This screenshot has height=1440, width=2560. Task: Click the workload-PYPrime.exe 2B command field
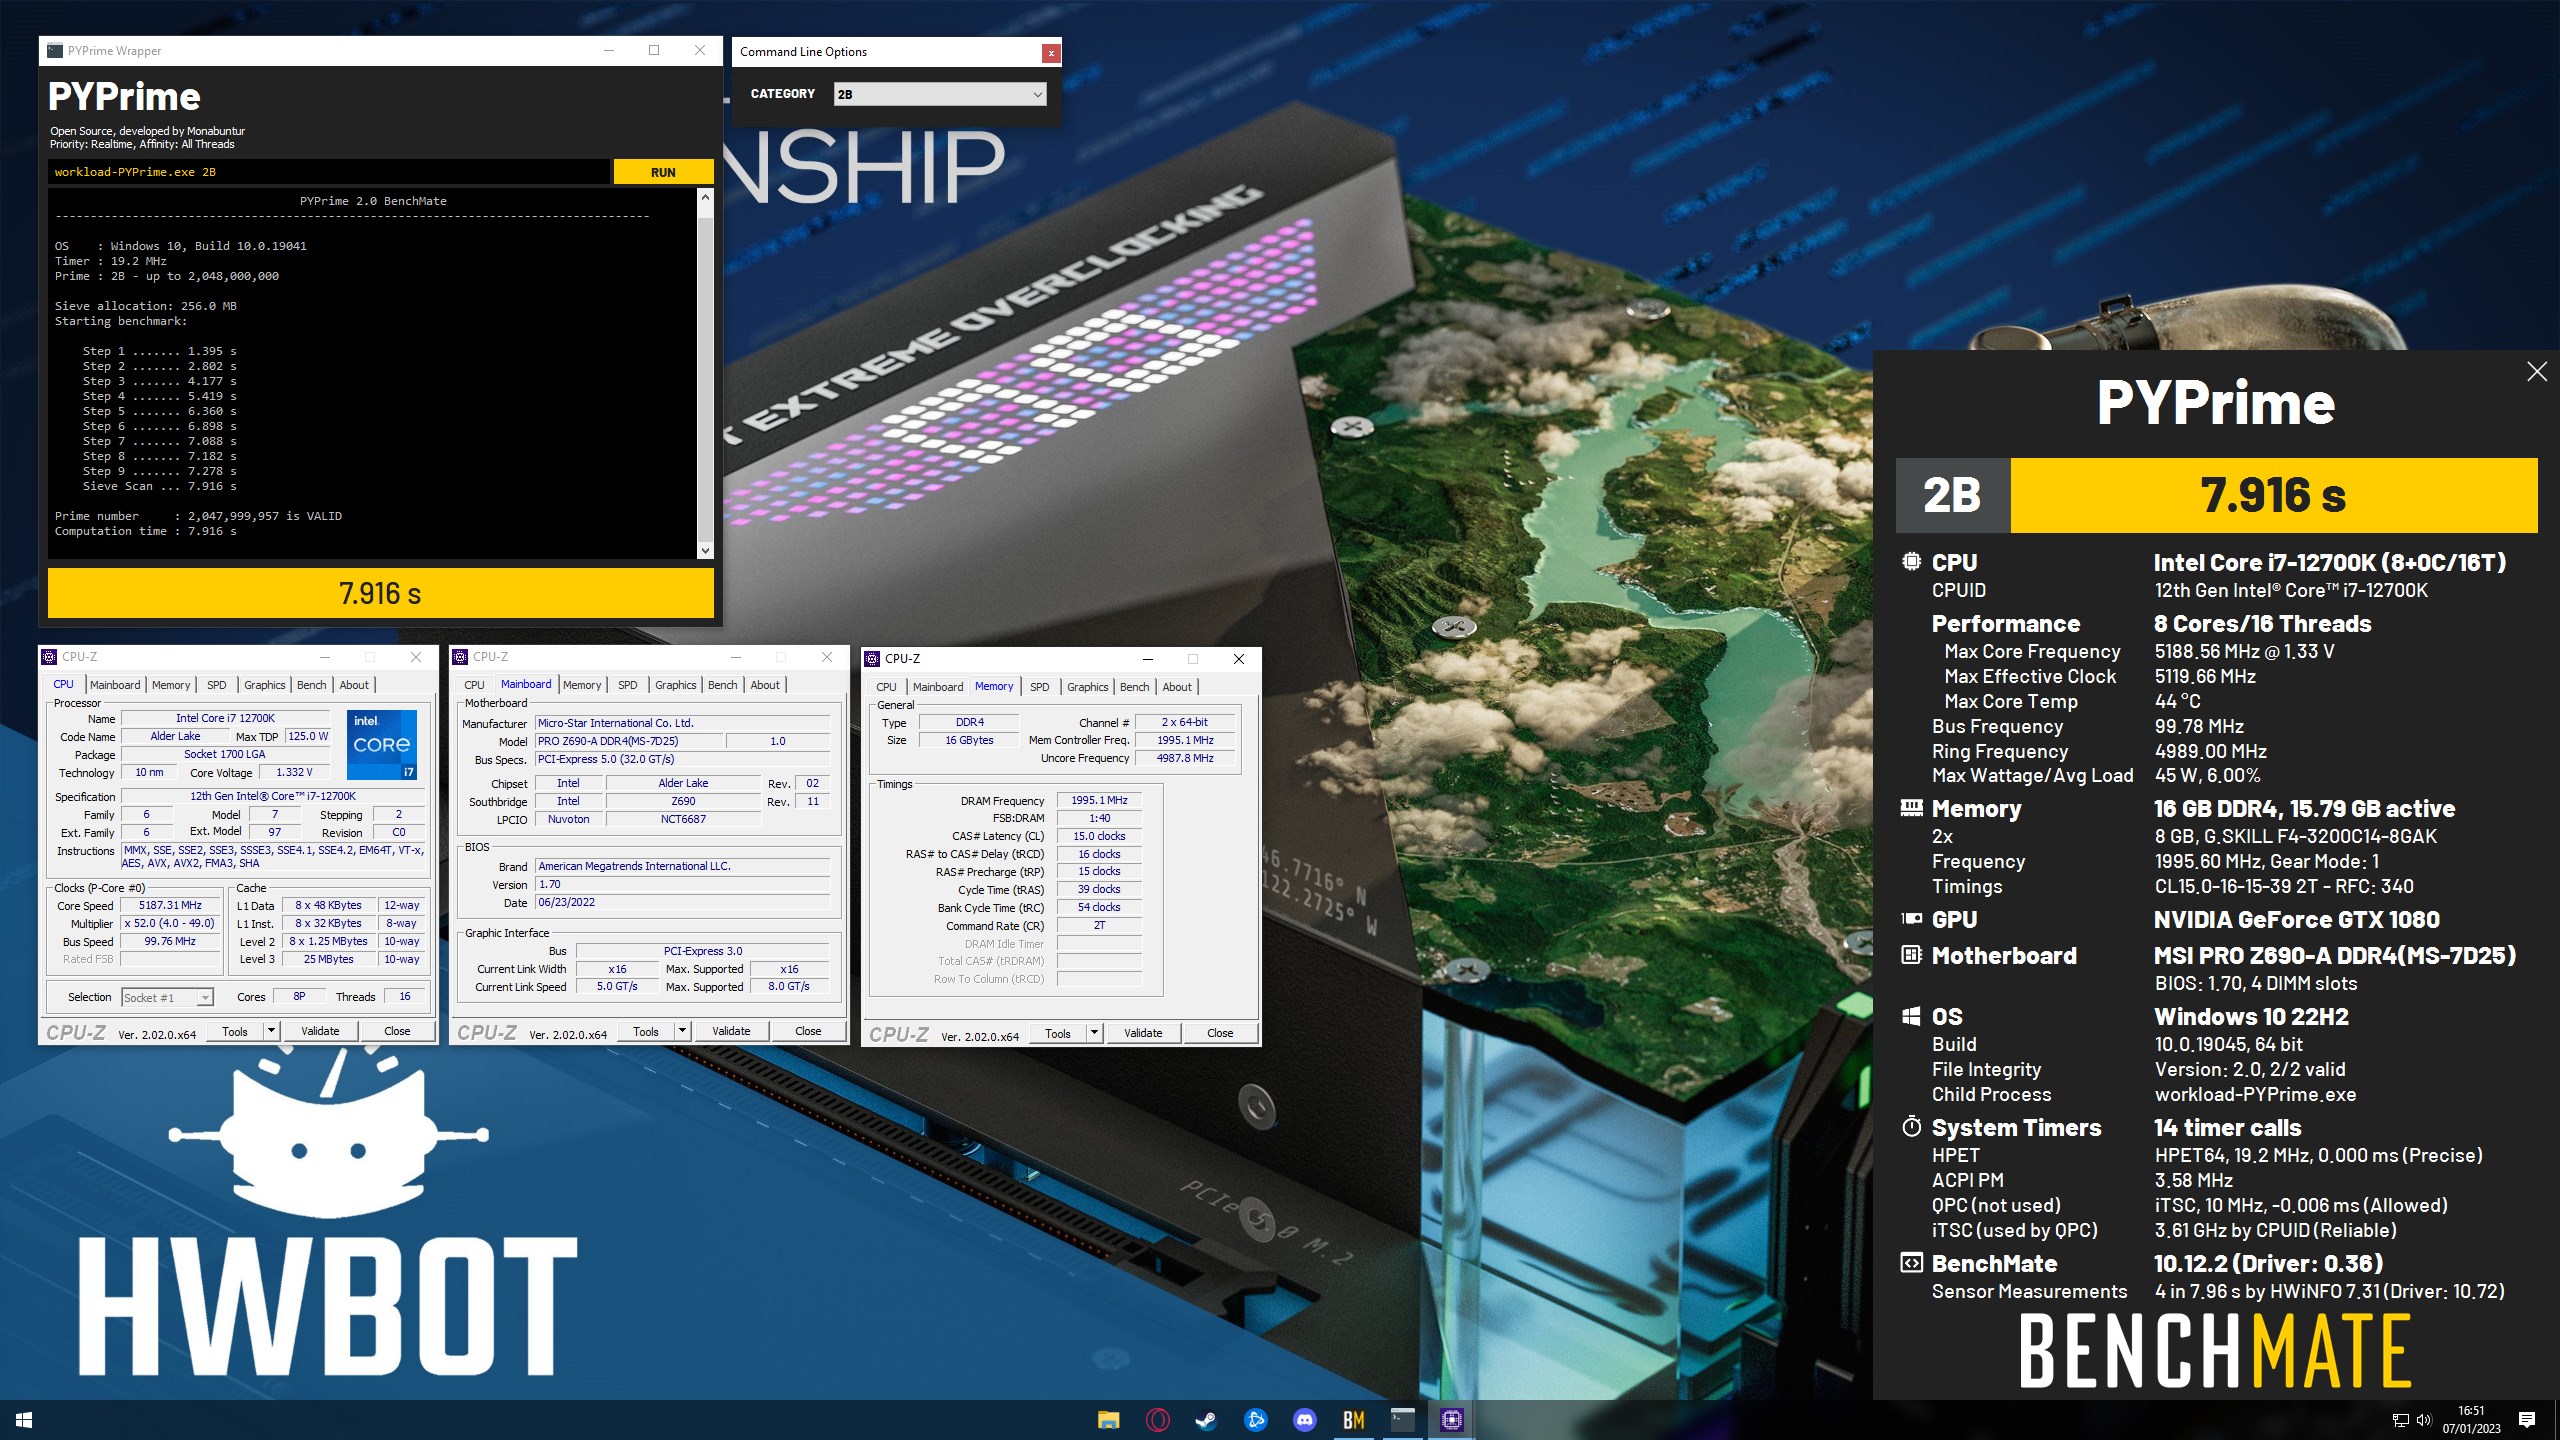coord(328,172)
